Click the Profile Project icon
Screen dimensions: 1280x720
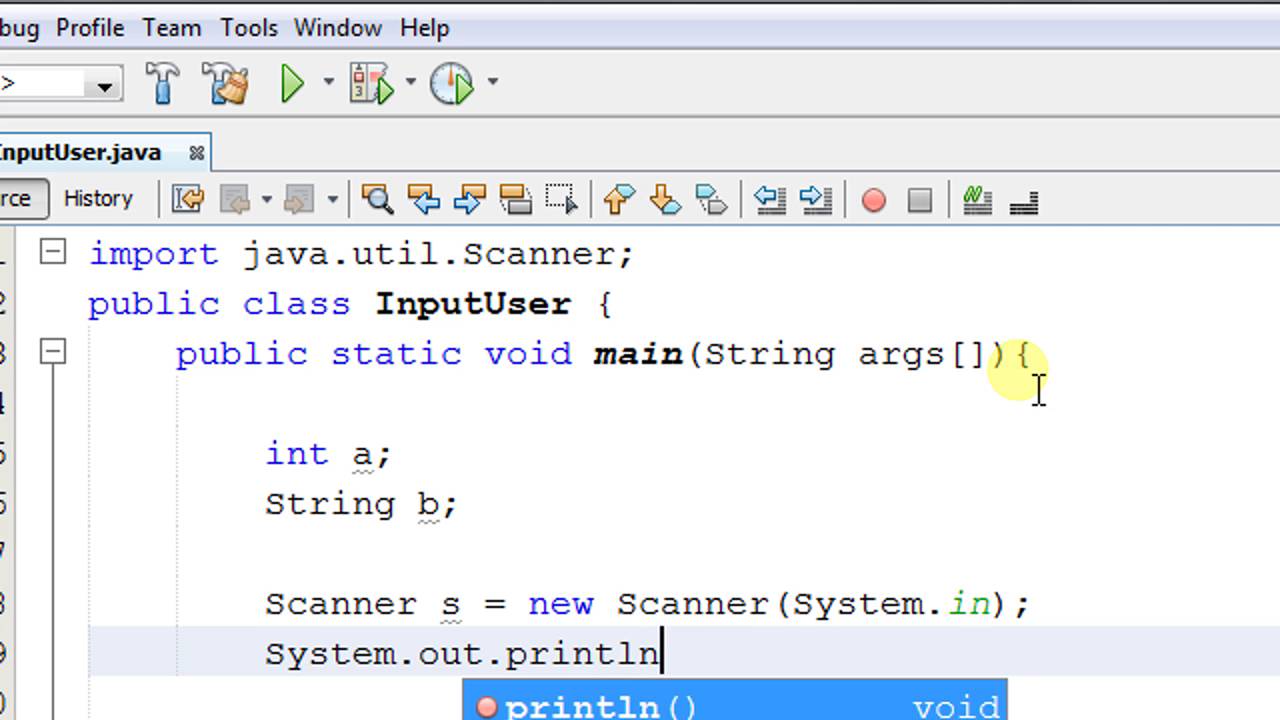click(x=452, y=83)
